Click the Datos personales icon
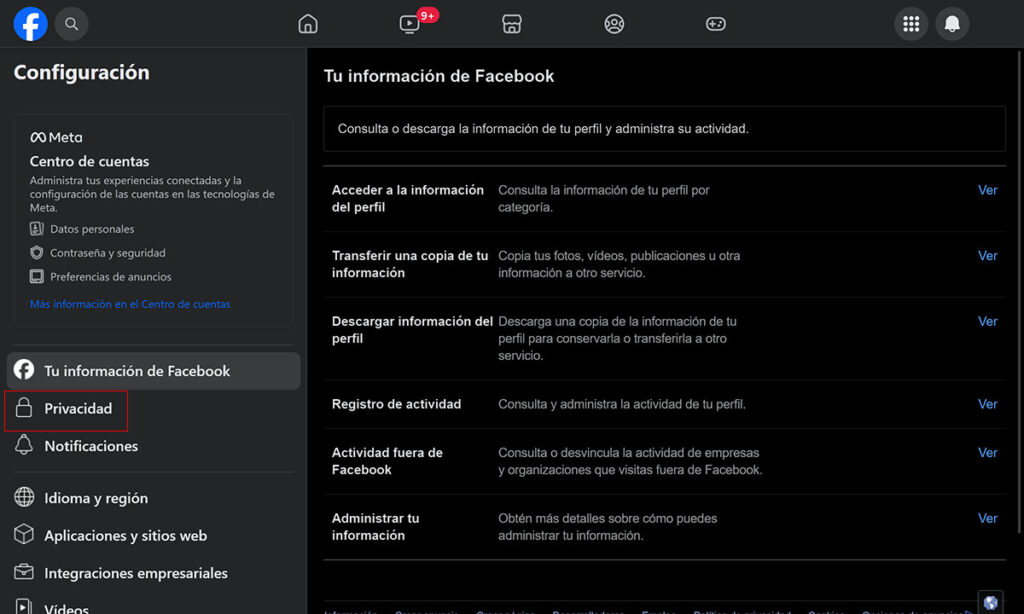The image size is (1024, 614). coord(37,229)
